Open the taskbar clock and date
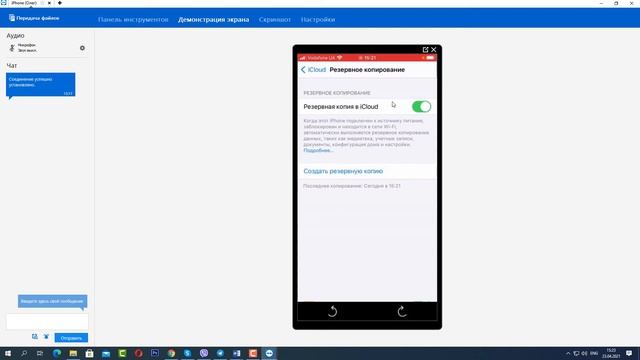This screenshot has width=640, height=360. pos(611,353)
